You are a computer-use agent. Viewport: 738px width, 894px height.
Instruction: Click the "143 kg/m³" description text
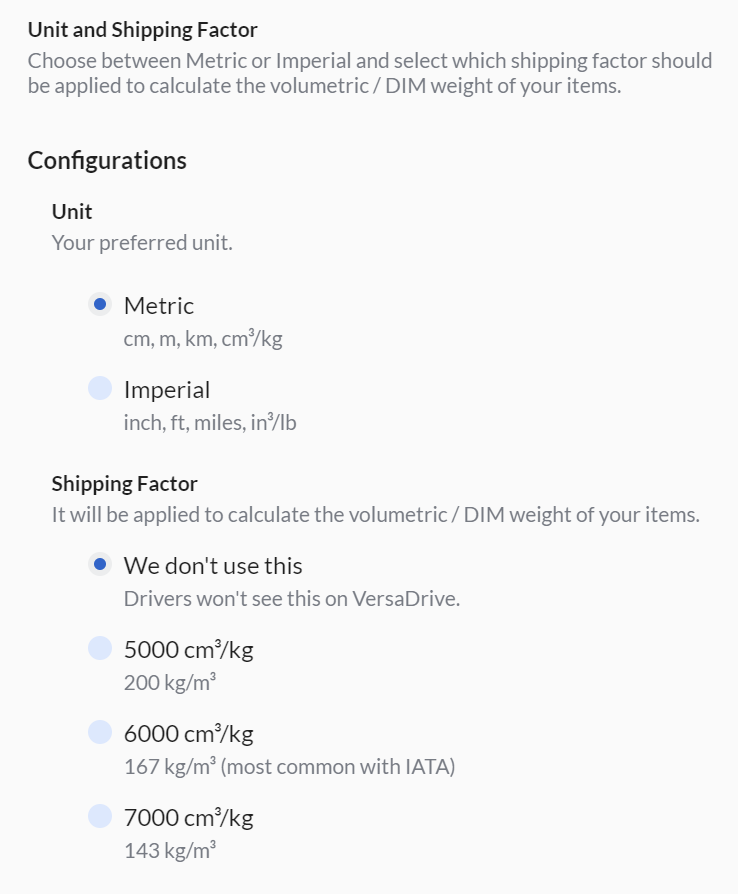171,851
